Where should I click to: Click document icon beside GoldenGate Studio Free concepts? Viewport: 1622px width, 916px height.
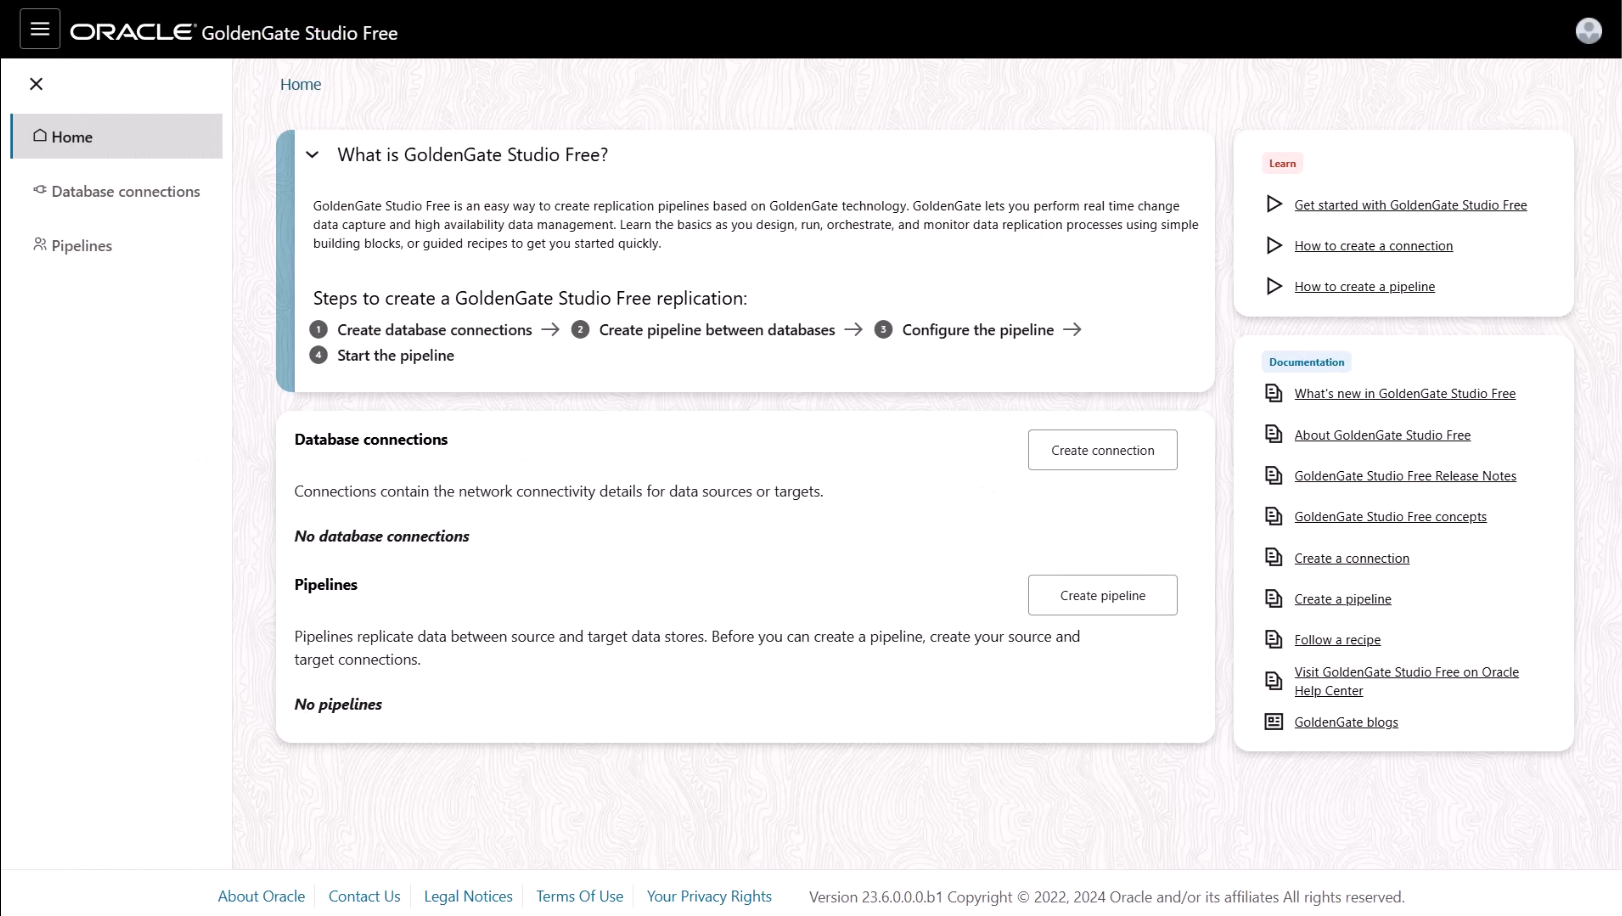point(1274,516)
